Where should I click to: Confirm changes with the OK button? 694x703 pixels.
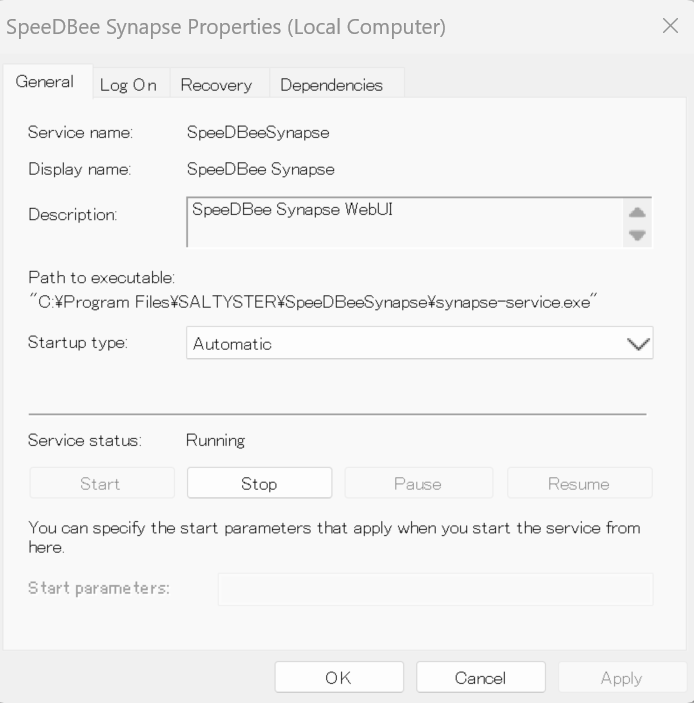click(x=338, y=678)
